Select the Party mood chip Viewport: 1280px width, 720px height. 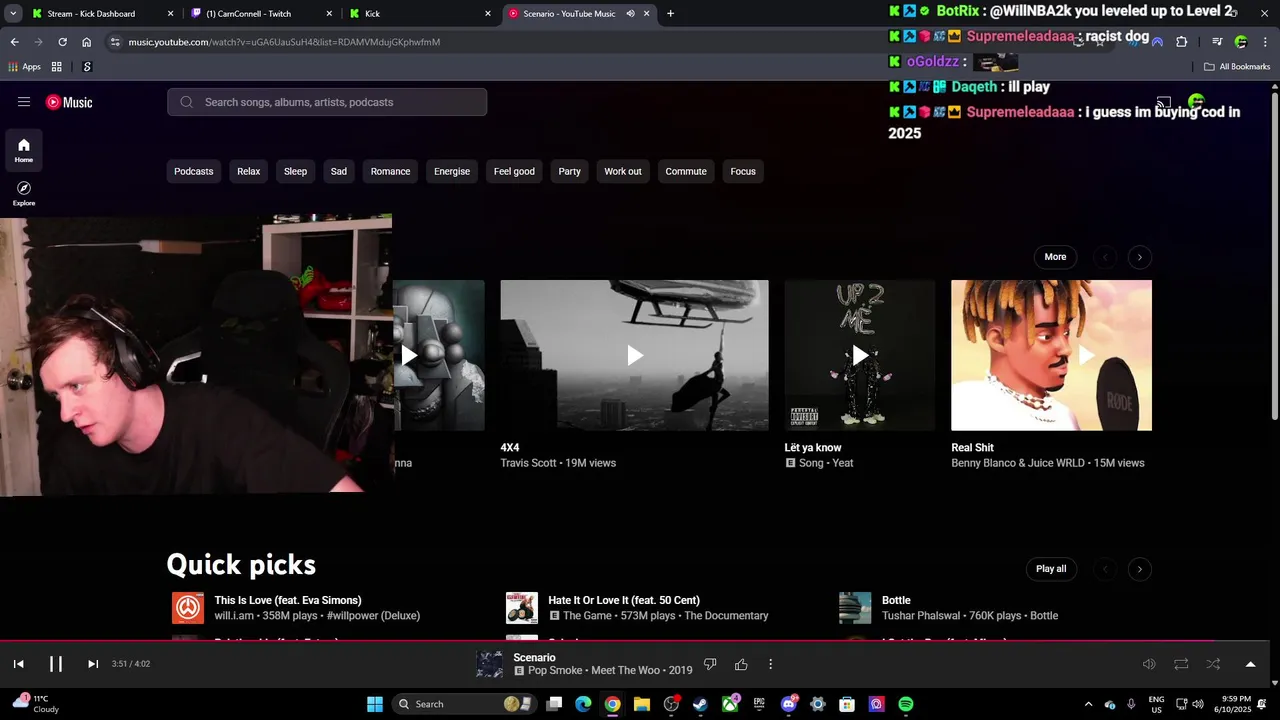569,171
